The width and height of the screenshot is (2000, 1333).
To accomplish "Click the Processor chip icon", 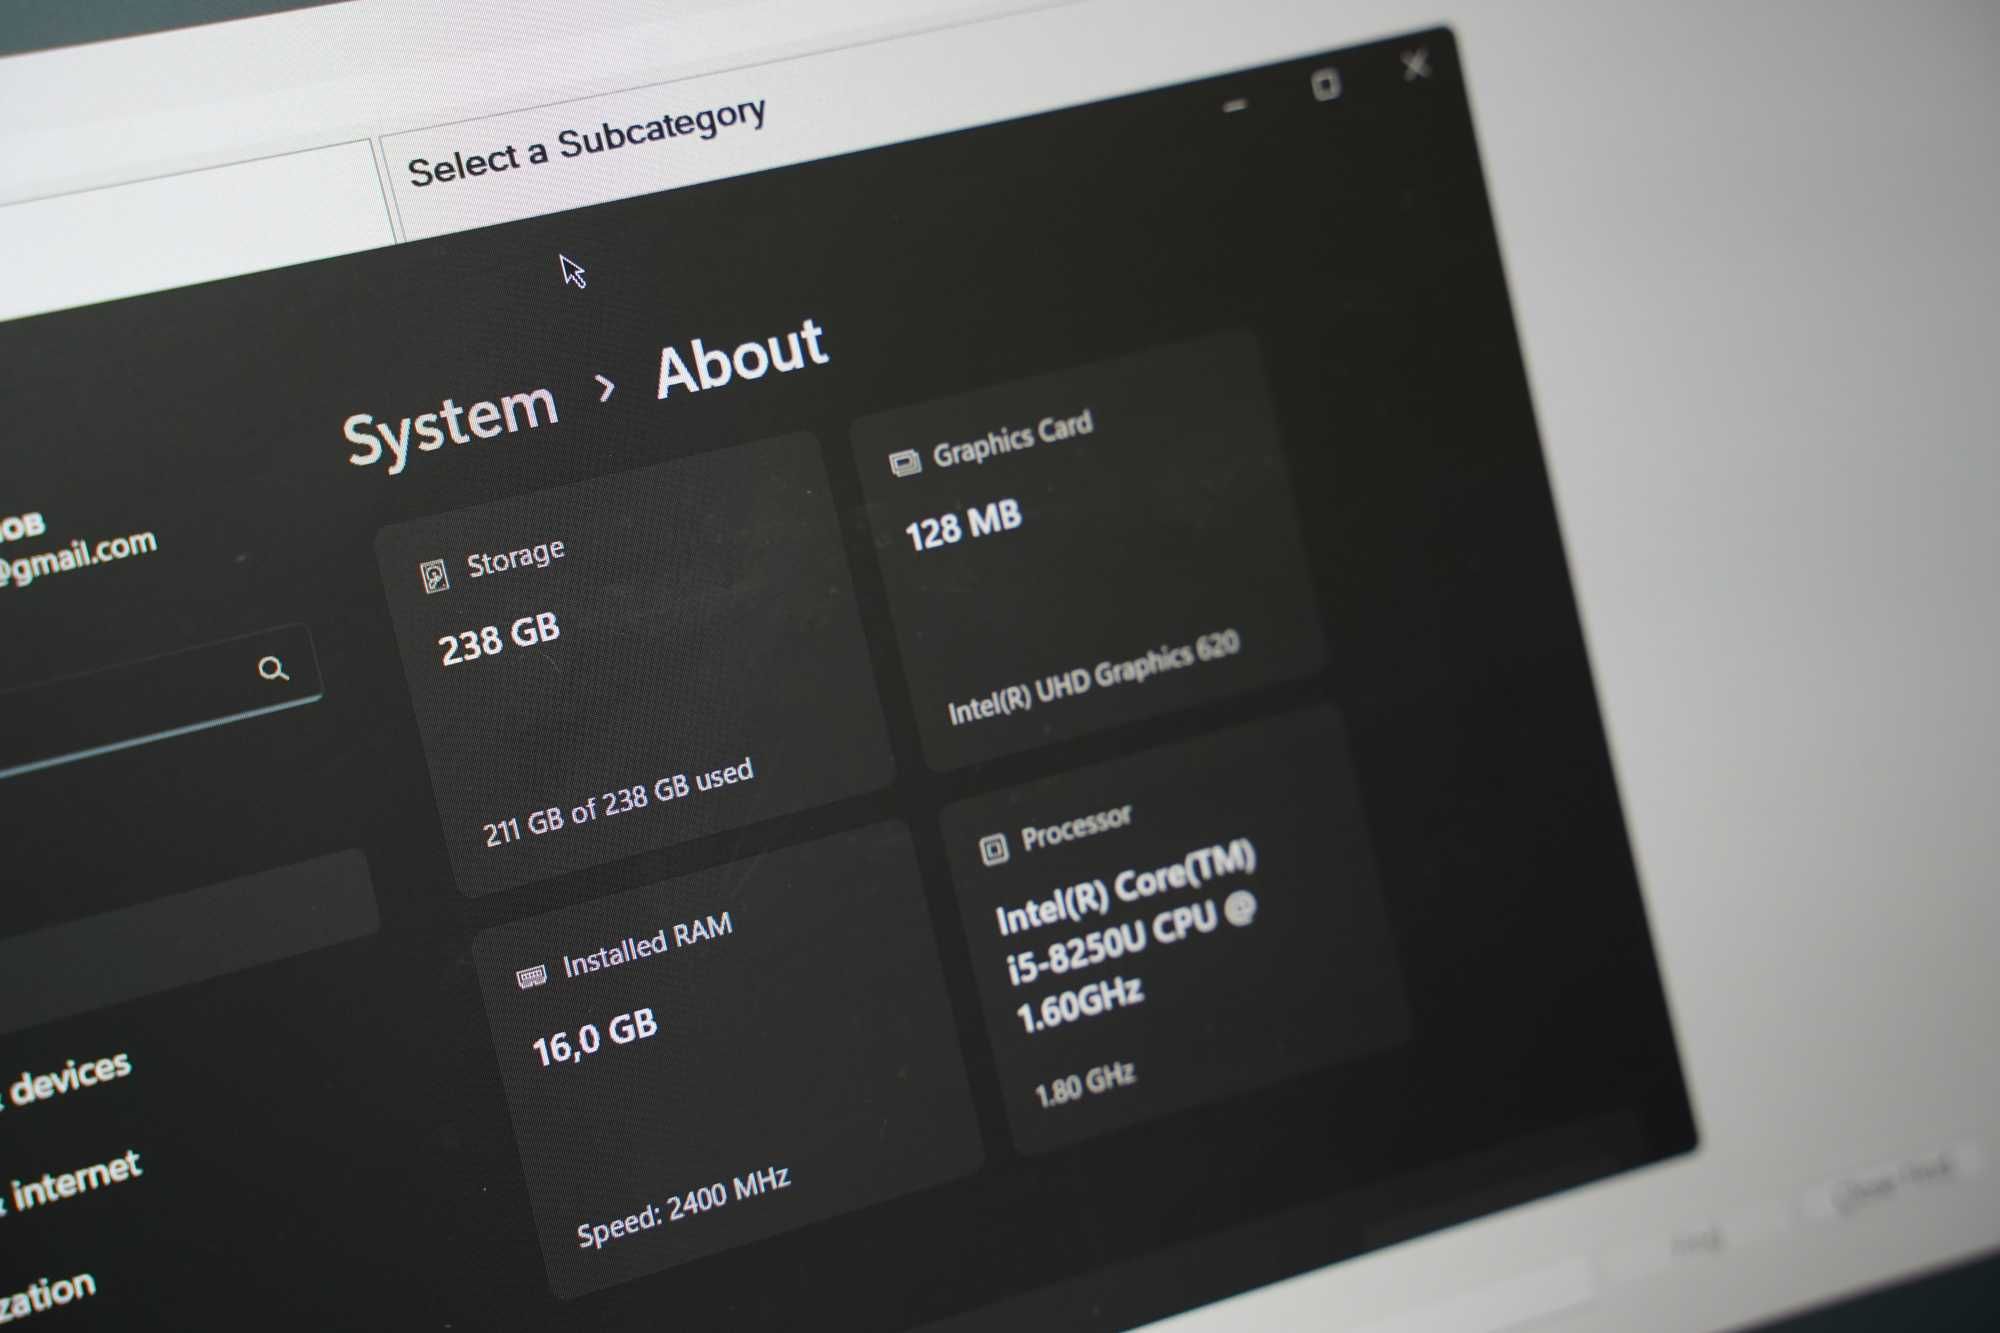I will point(993,848).
